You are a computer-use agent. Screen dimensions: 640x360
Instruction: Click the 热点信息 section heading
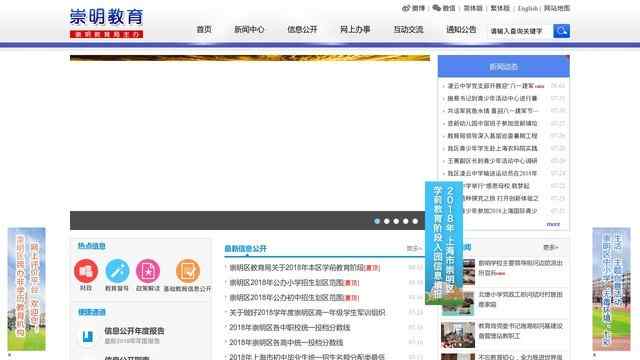tap(92, 246)
